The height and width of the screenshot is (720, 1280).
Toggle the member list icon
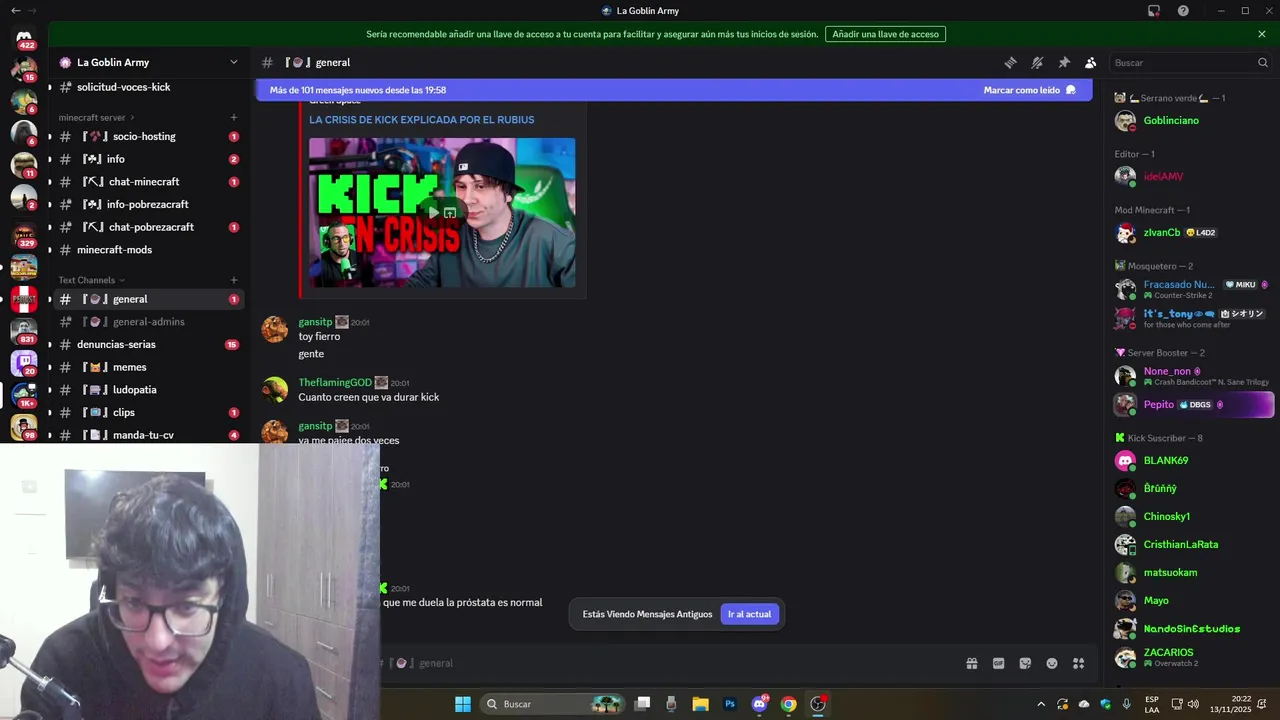(x=1091, y=62)
